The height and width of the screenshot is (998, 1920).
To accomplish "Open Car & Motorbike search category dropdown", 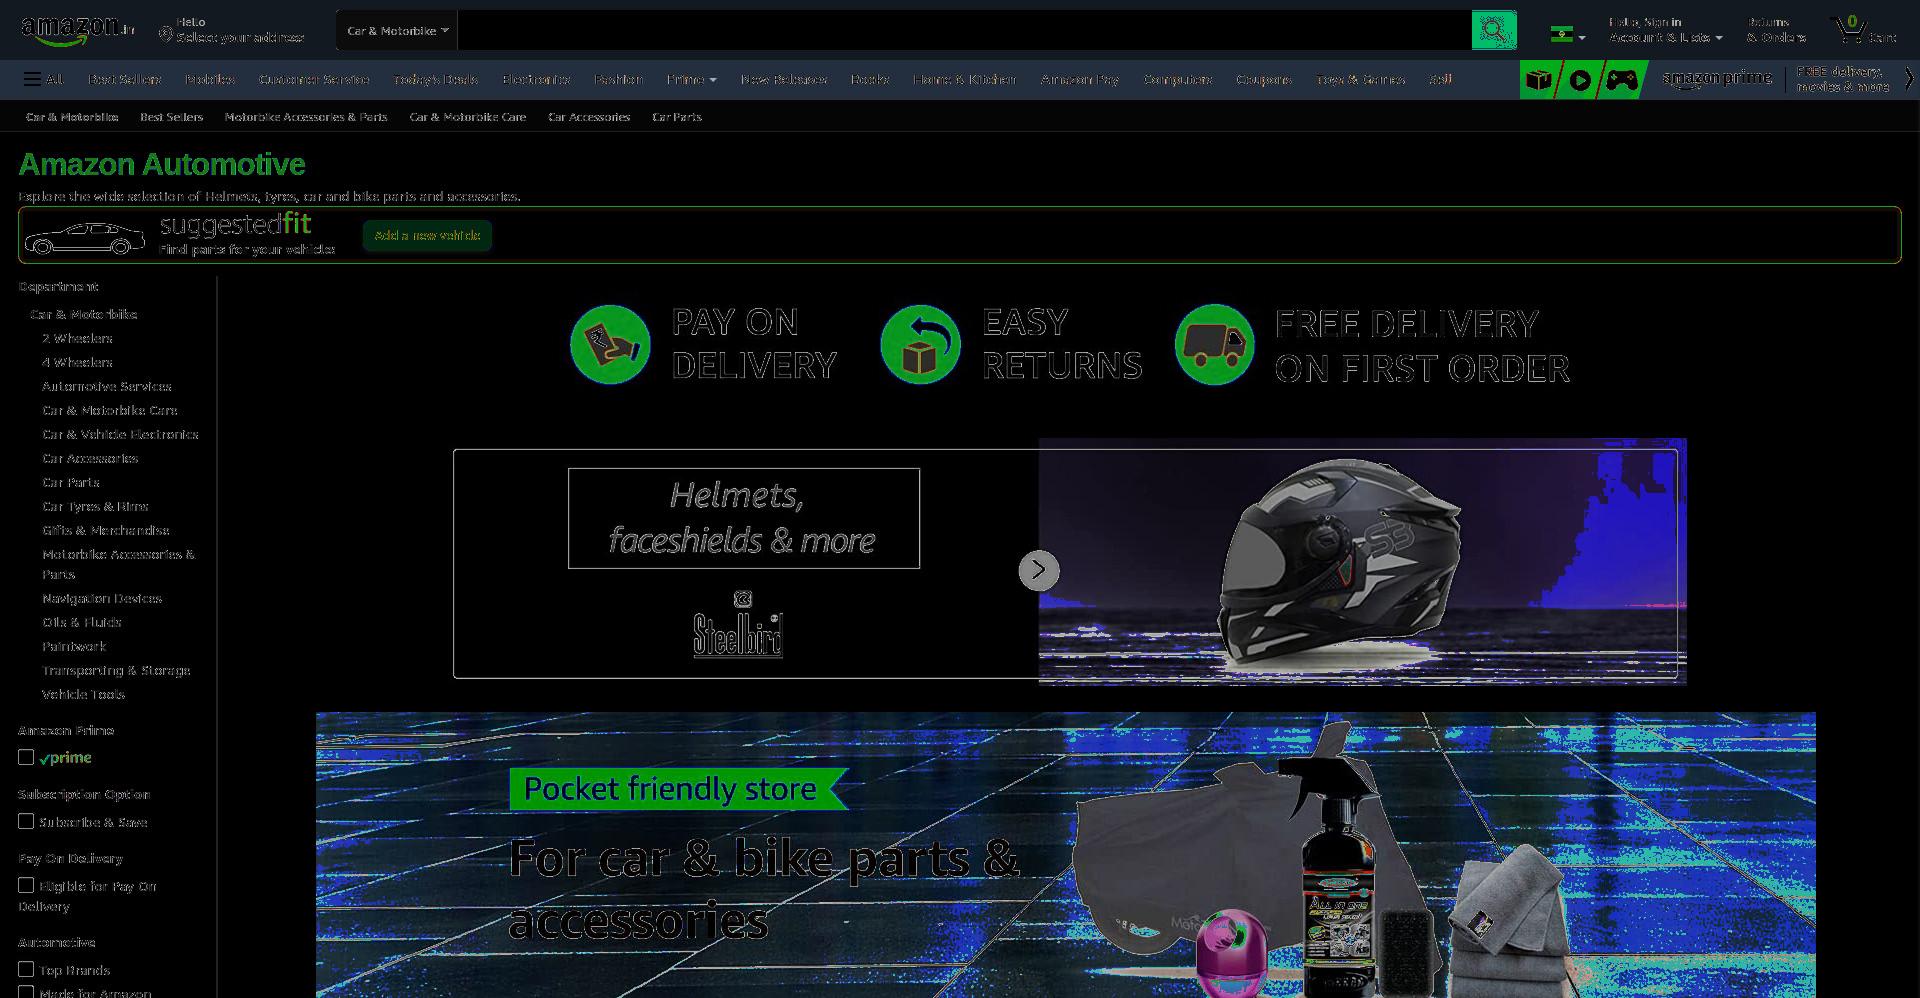I will pos(397,30).
